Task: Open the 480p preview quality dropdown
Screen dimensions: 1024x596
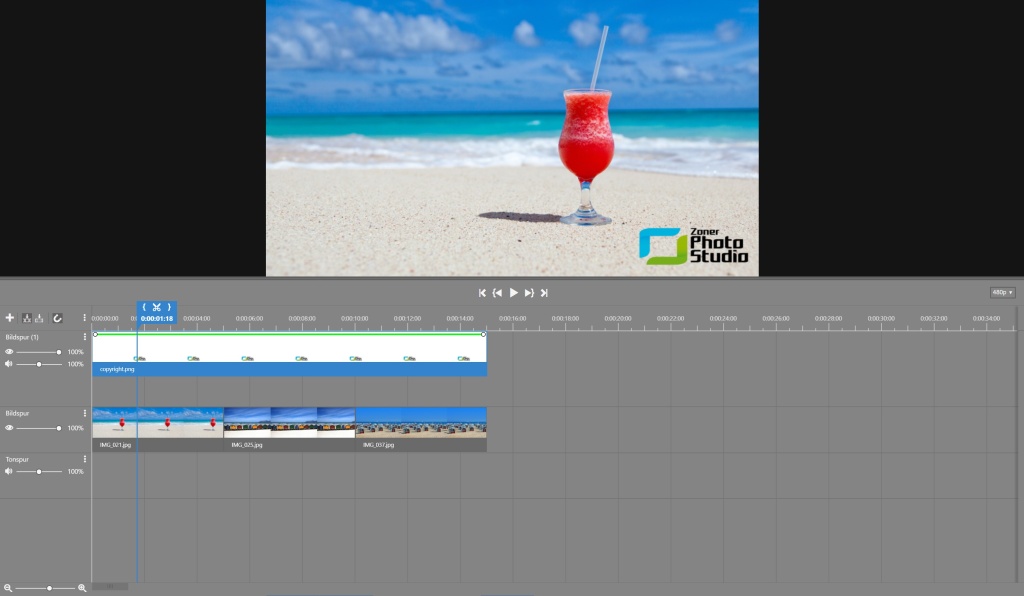Action: (1002, 292)
